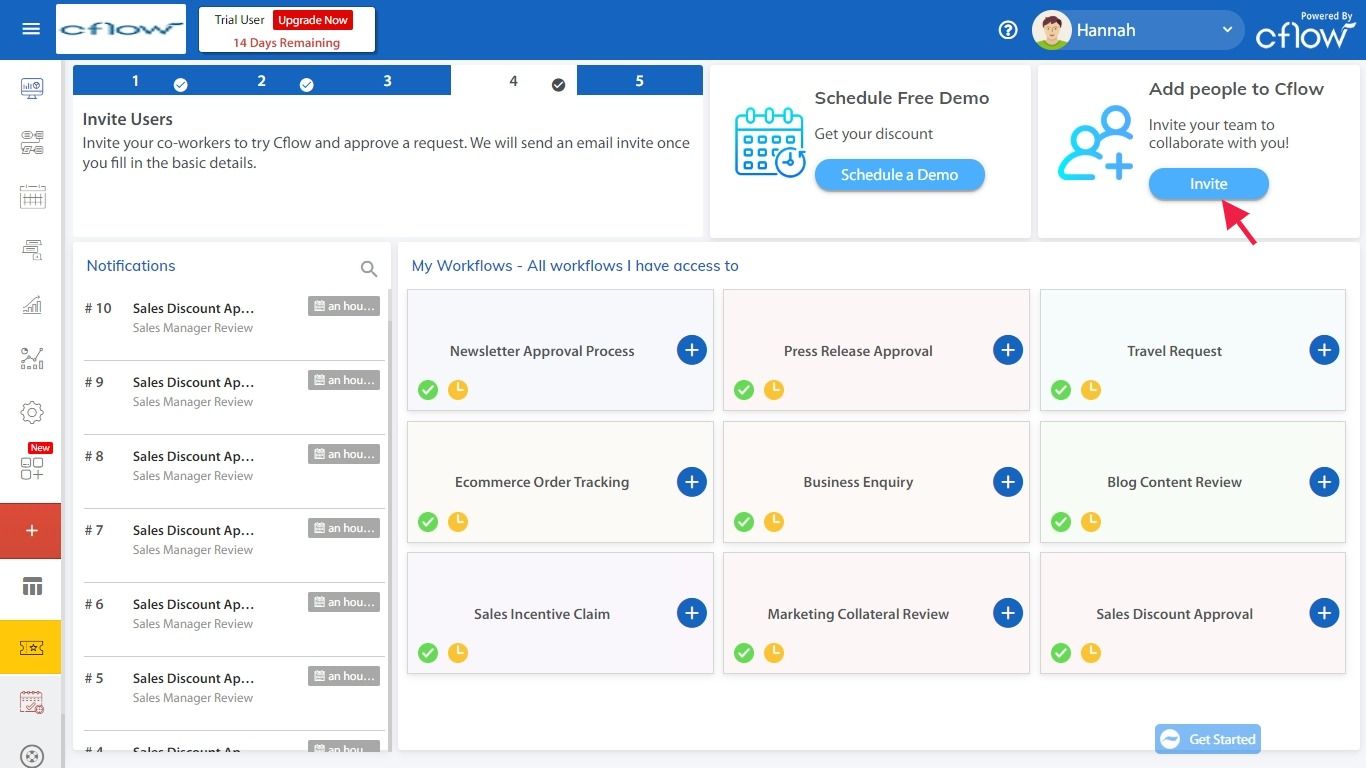The width and height of the screenshot is (1366, 768).
Task: Click the Get Started chat button
Action: tap(1208, 739)
